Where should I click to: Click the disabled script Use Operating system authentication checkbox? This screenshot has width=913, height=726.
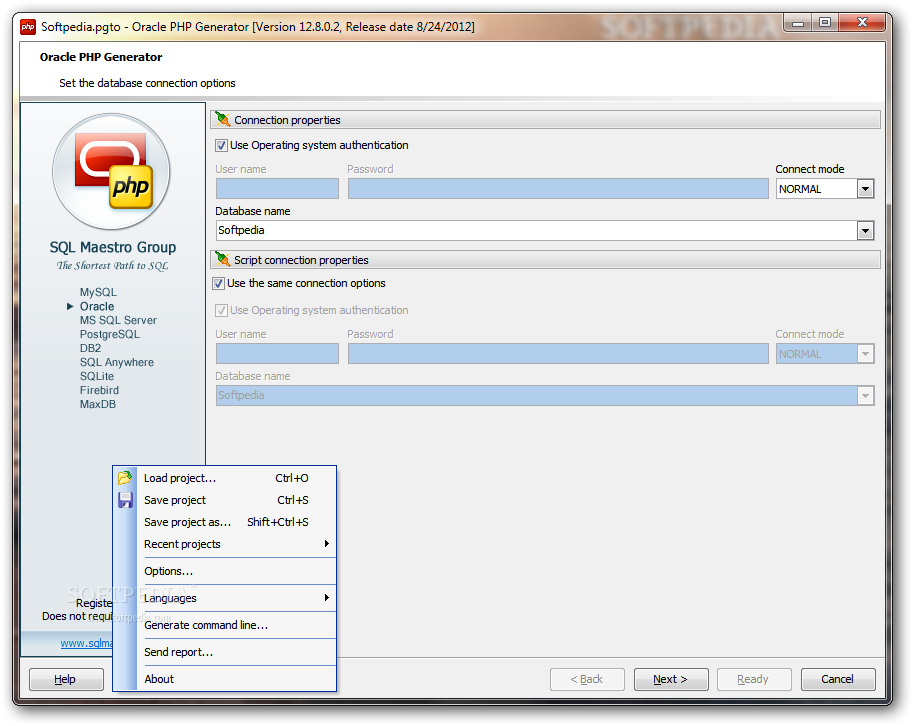pyautogui.click(x=221, y=310)
